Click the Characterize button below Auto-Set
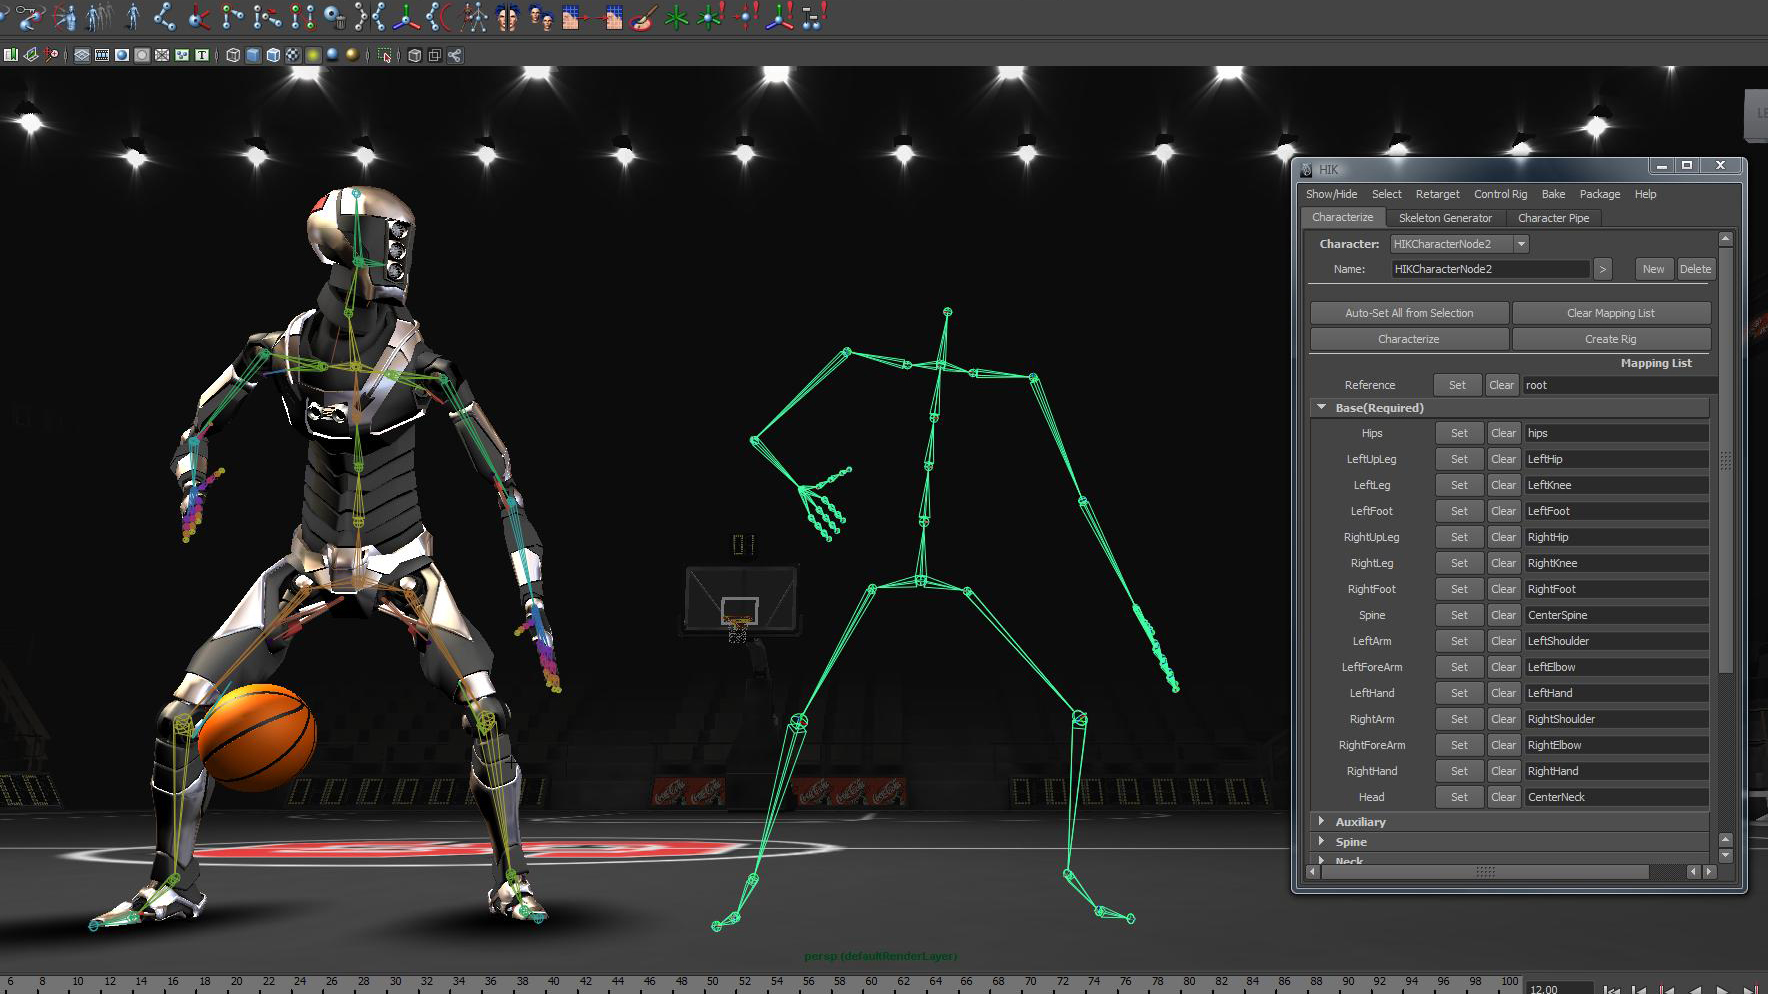This screenshot has width=1768, height=994. tap(1409, 339)
